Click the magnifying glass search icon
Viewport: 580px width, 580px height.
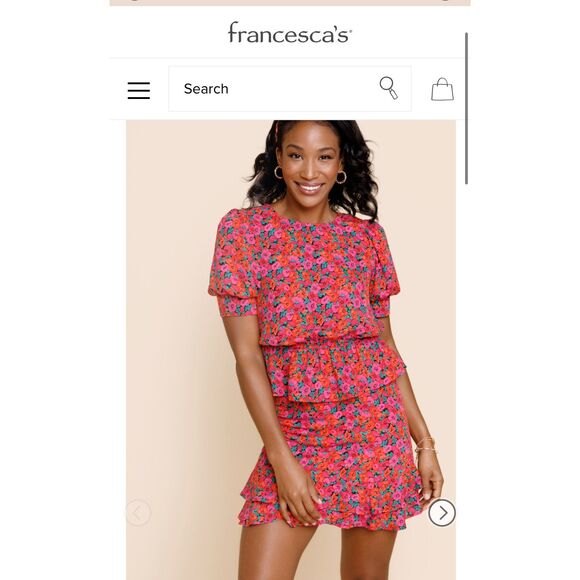click(x=389, y=88)
